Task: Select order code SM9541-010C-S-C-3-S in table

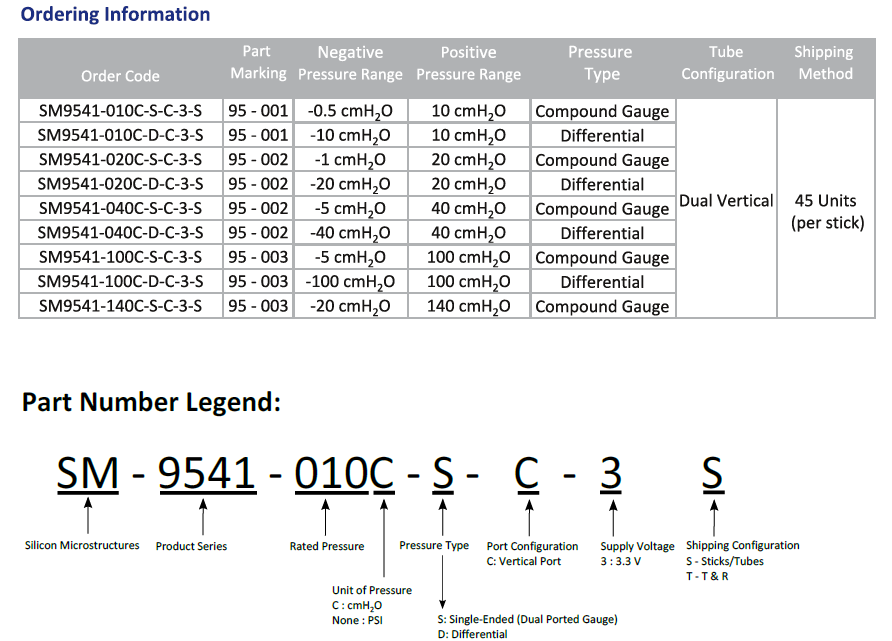Action: click(120, 111)
